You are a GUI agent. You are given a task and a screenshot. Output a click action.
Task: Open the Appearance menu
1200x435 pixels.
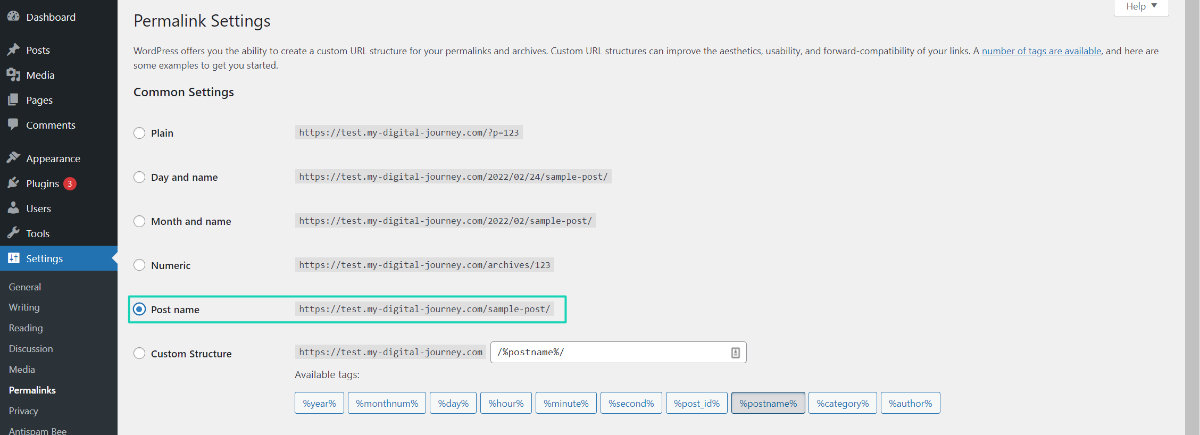coord(58,158)
